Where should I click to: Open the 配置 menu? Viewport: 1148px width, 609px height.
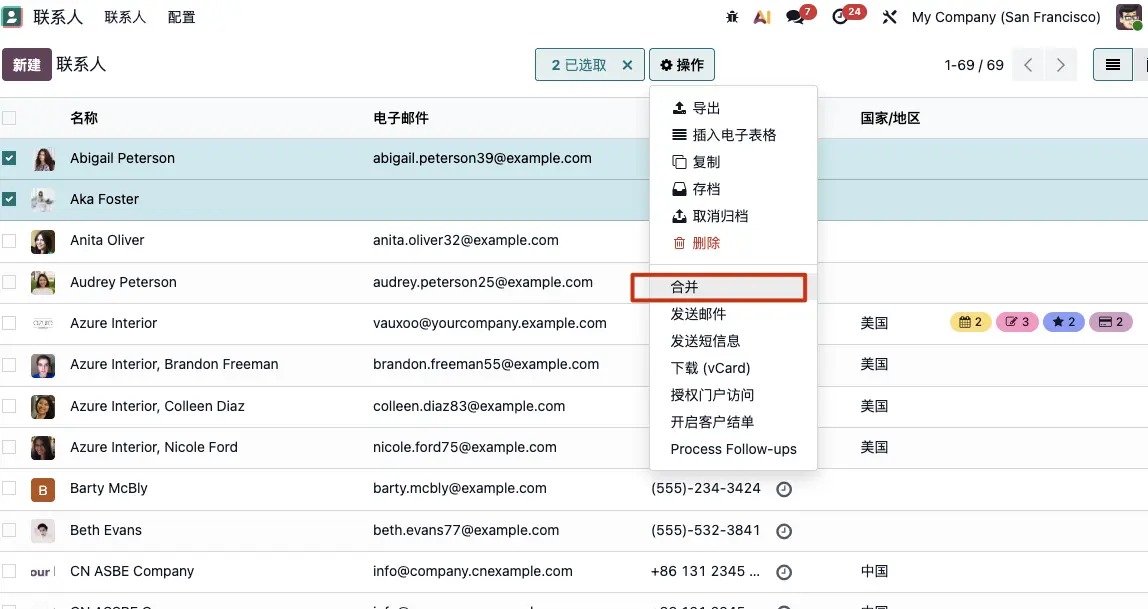tap(181, 17)
